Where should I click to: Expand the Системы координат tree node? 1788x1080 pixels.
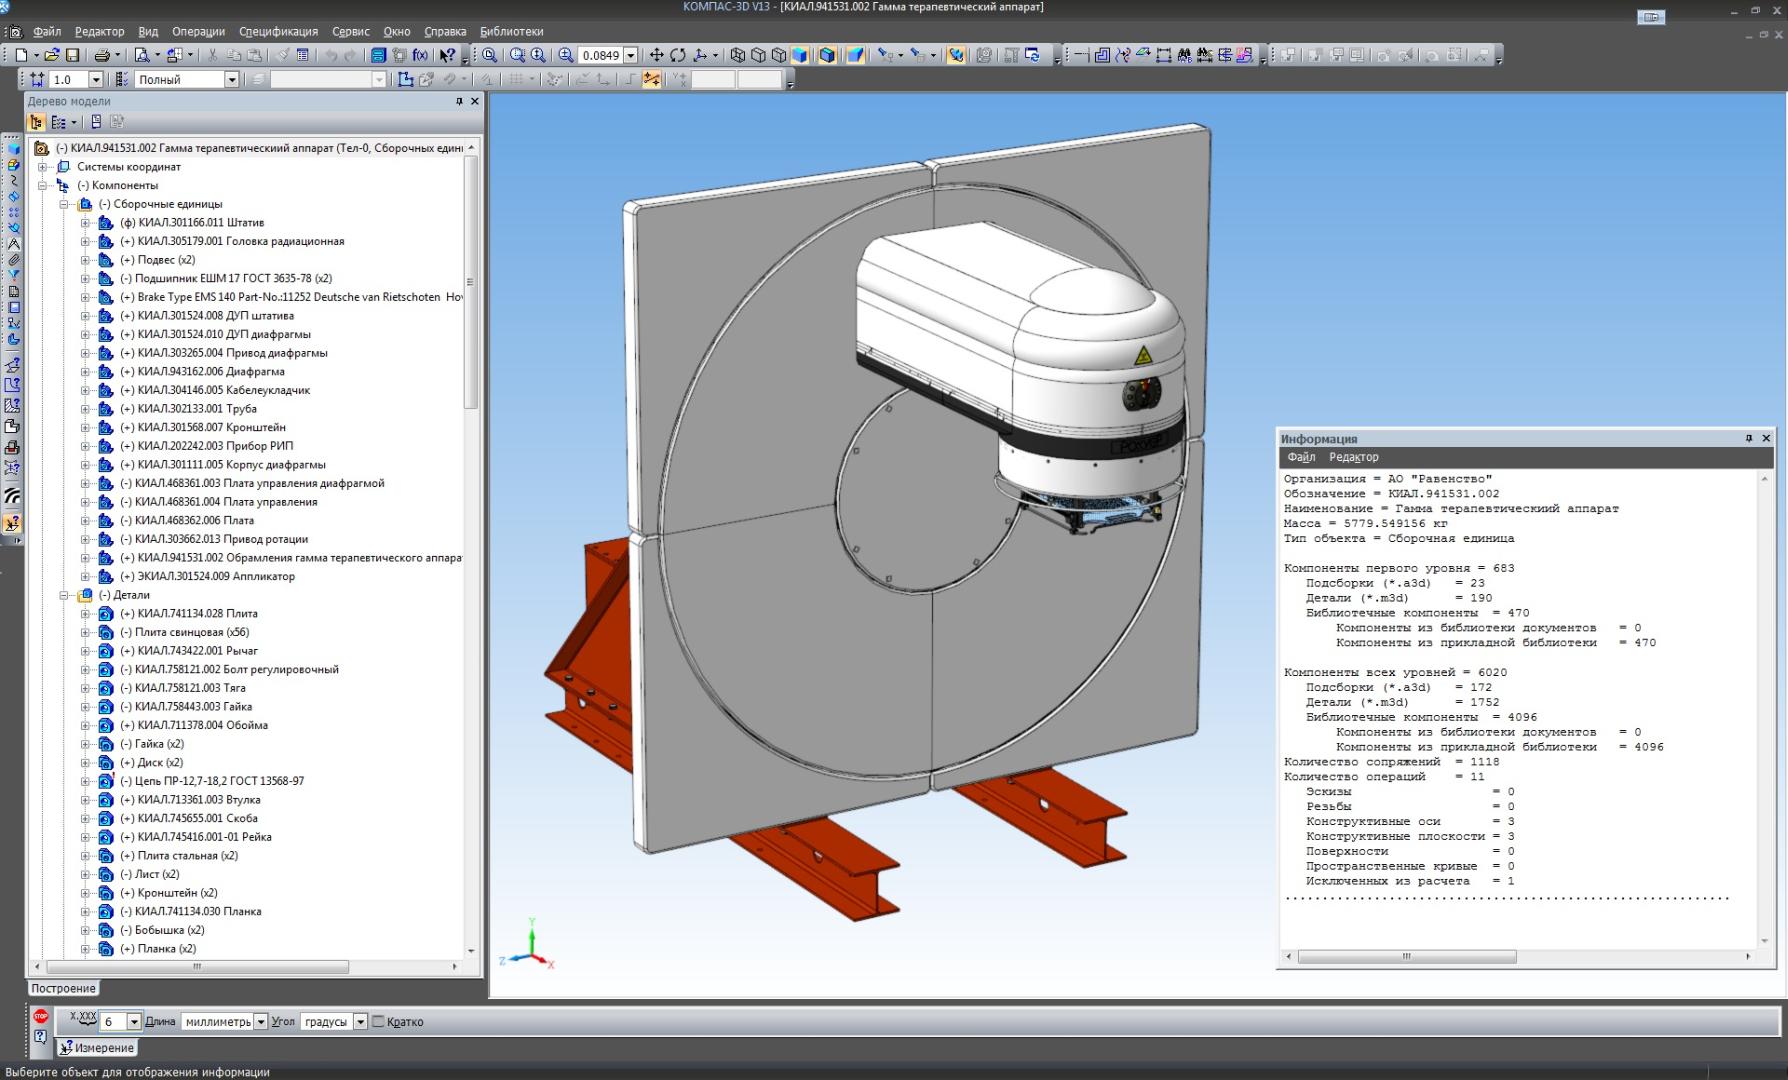pos(43,167)
